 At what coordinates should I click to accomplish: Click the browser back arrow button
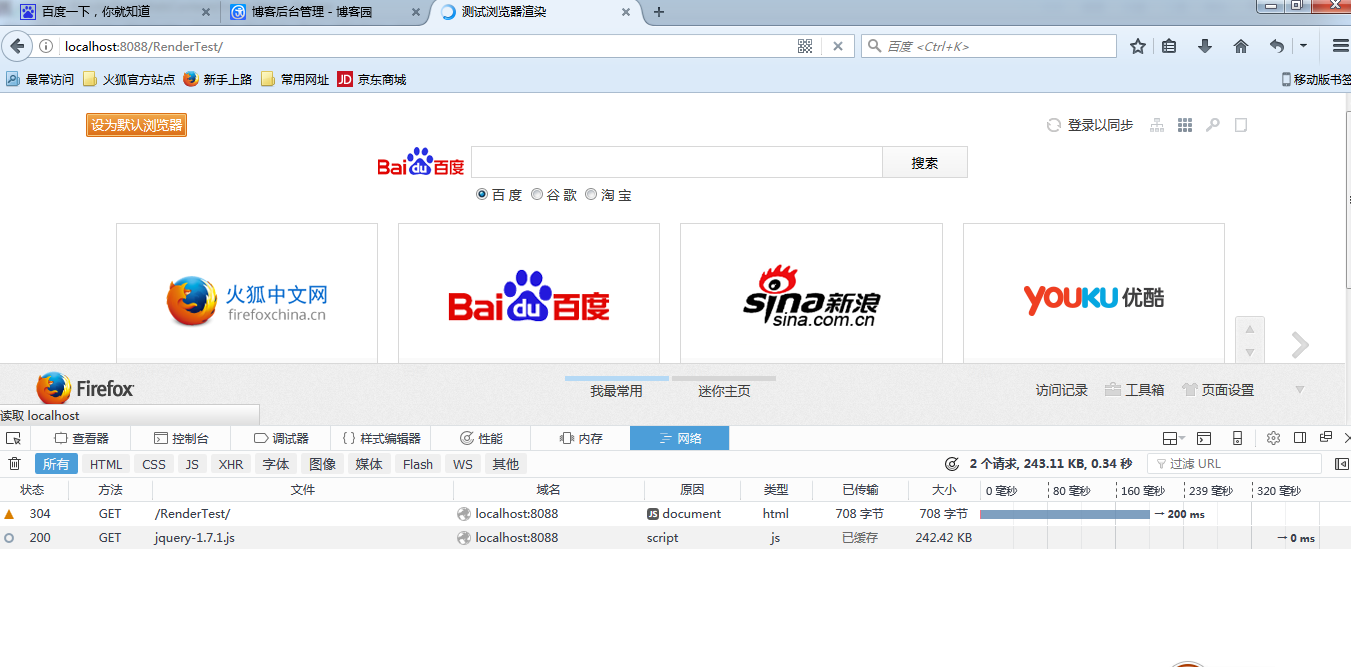(x=17, y=46)
